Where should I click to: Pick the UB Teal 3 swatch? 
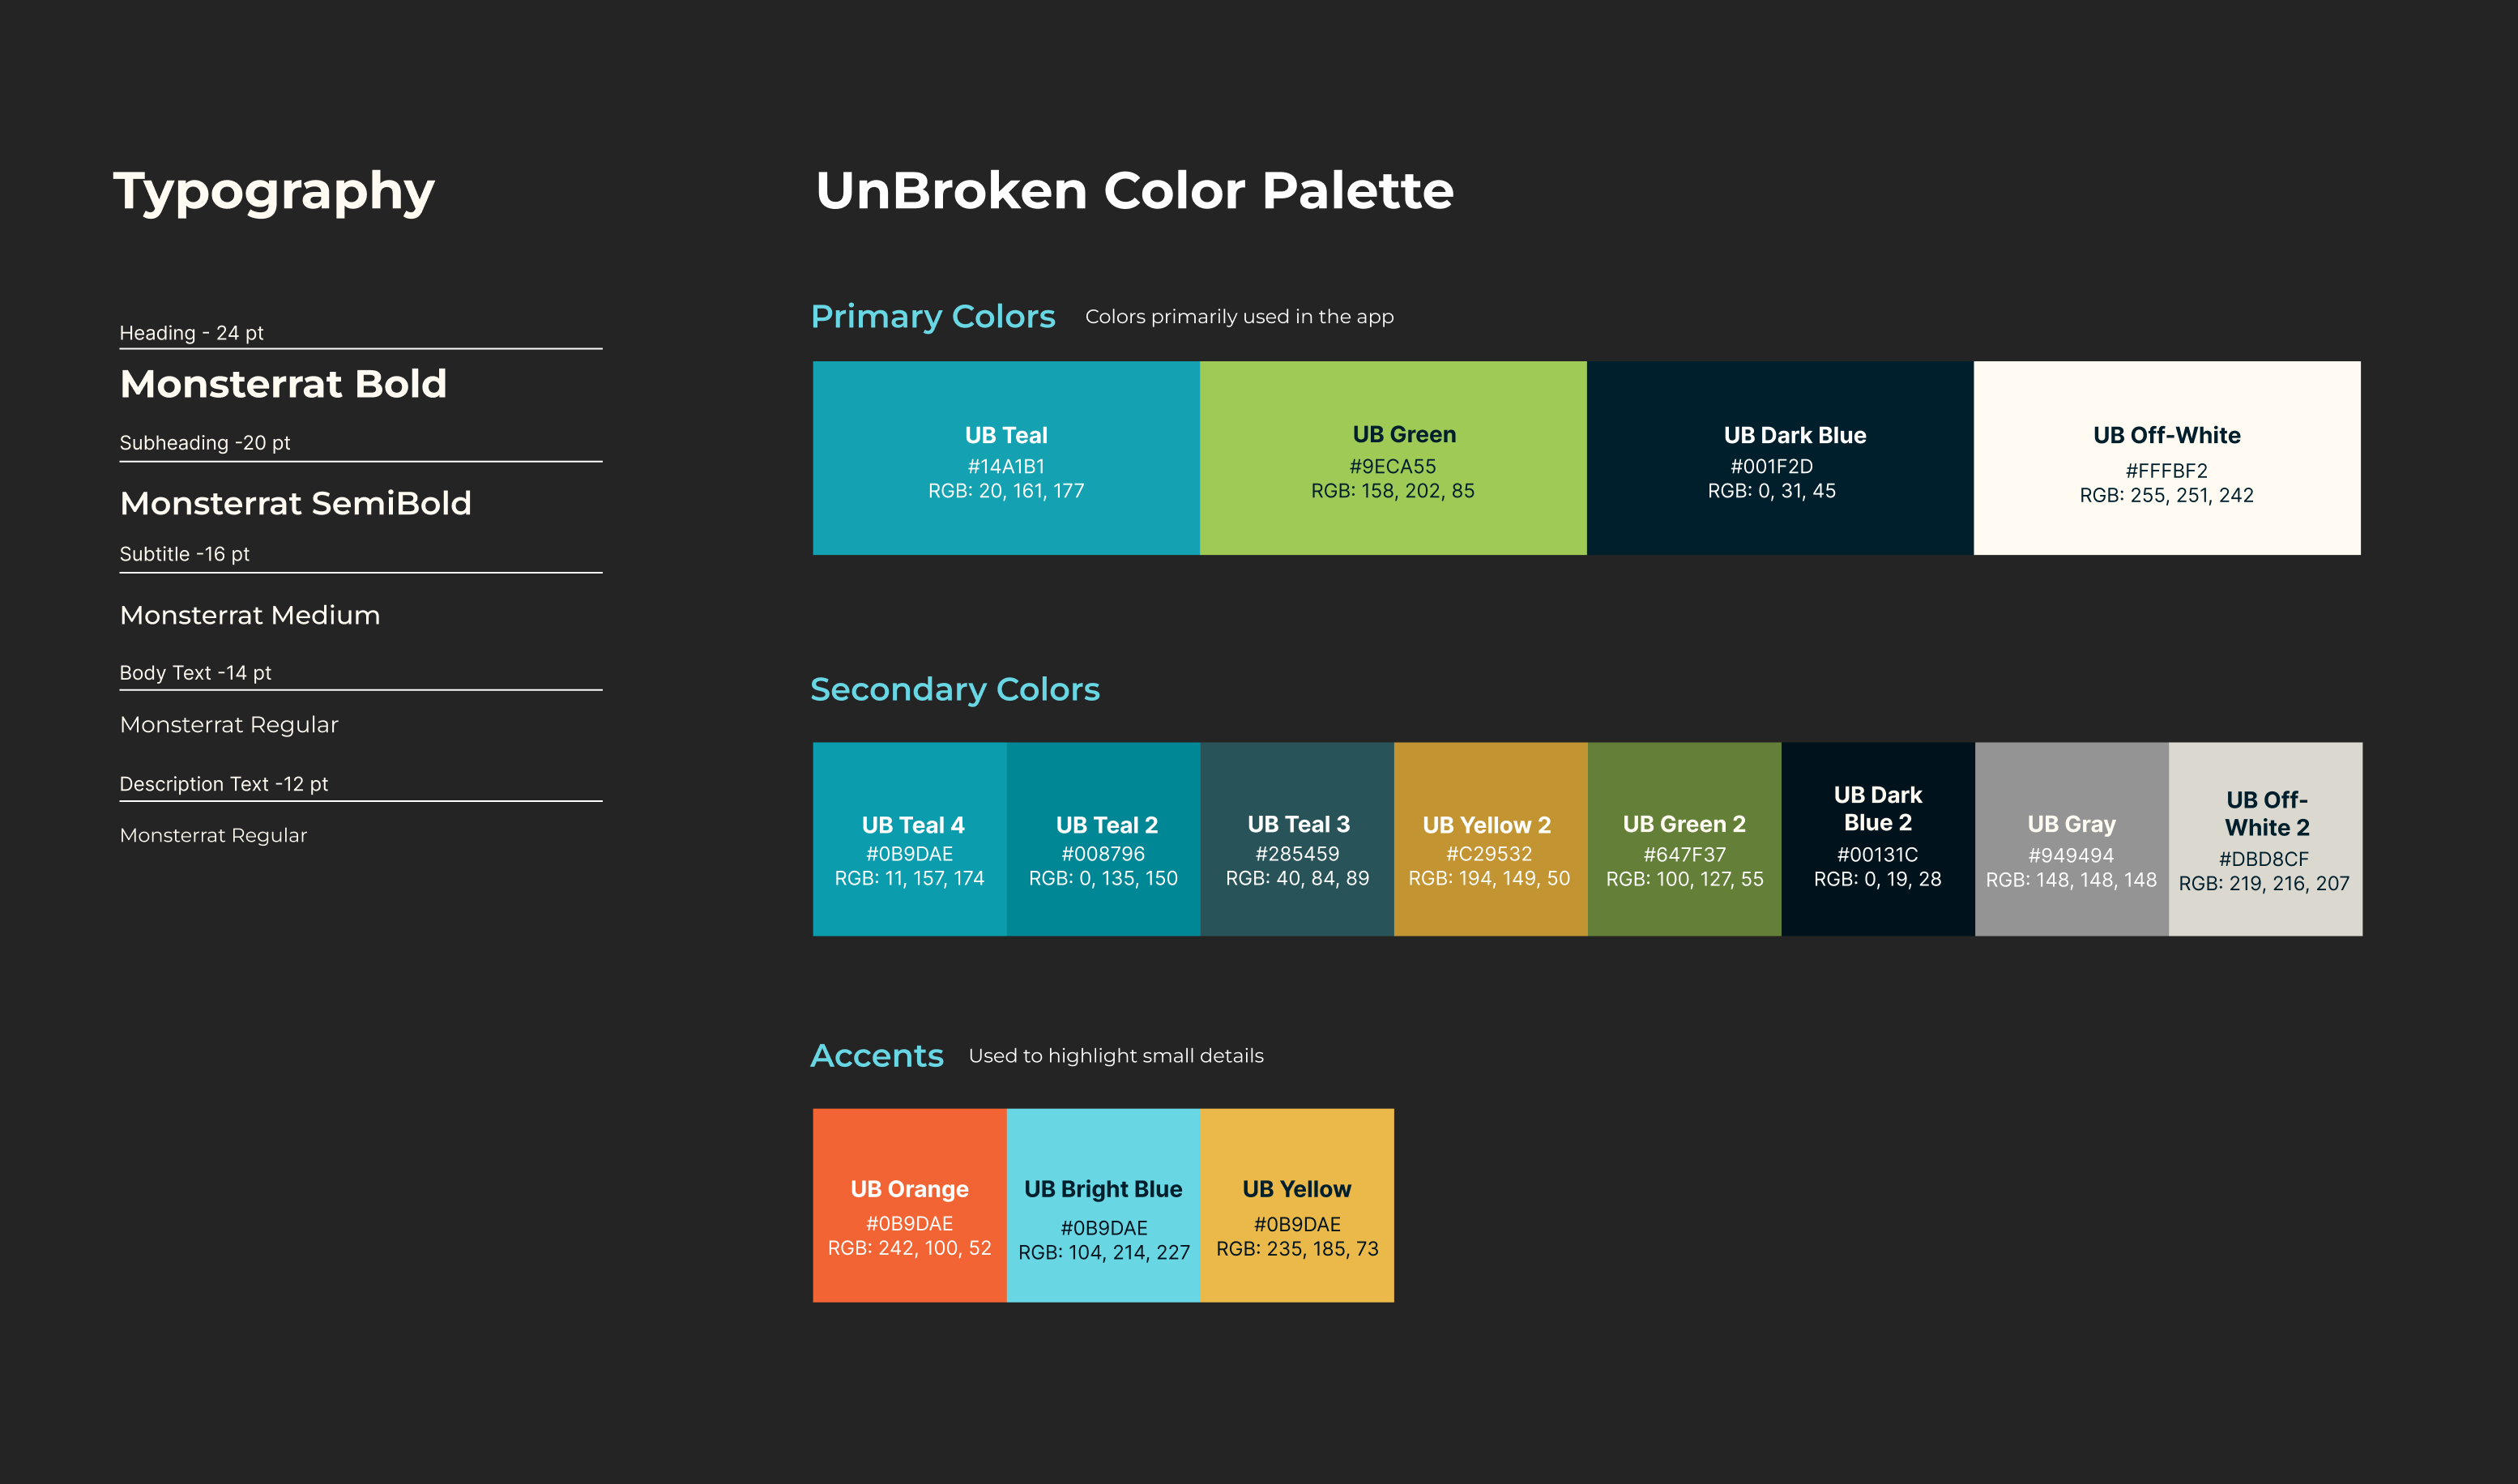click(1297, 839)
